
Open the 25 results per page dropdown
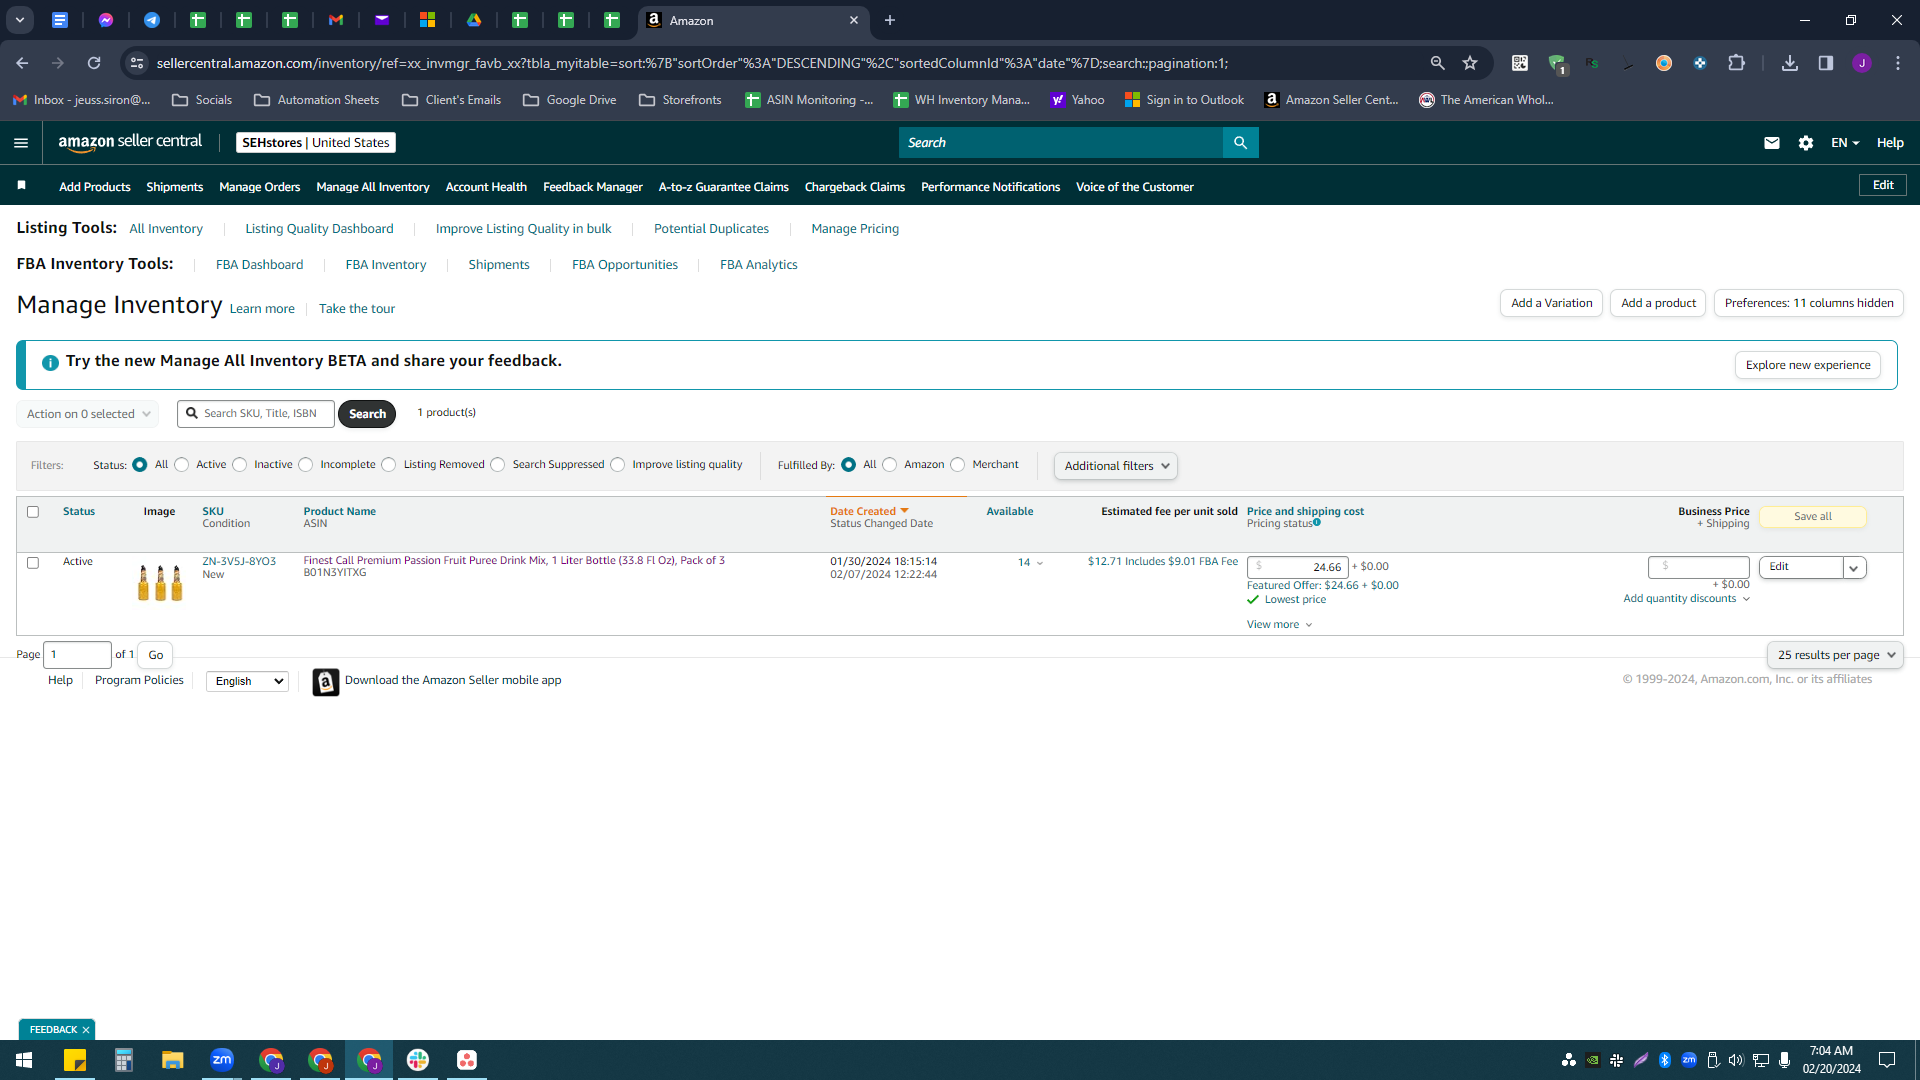1835,655
